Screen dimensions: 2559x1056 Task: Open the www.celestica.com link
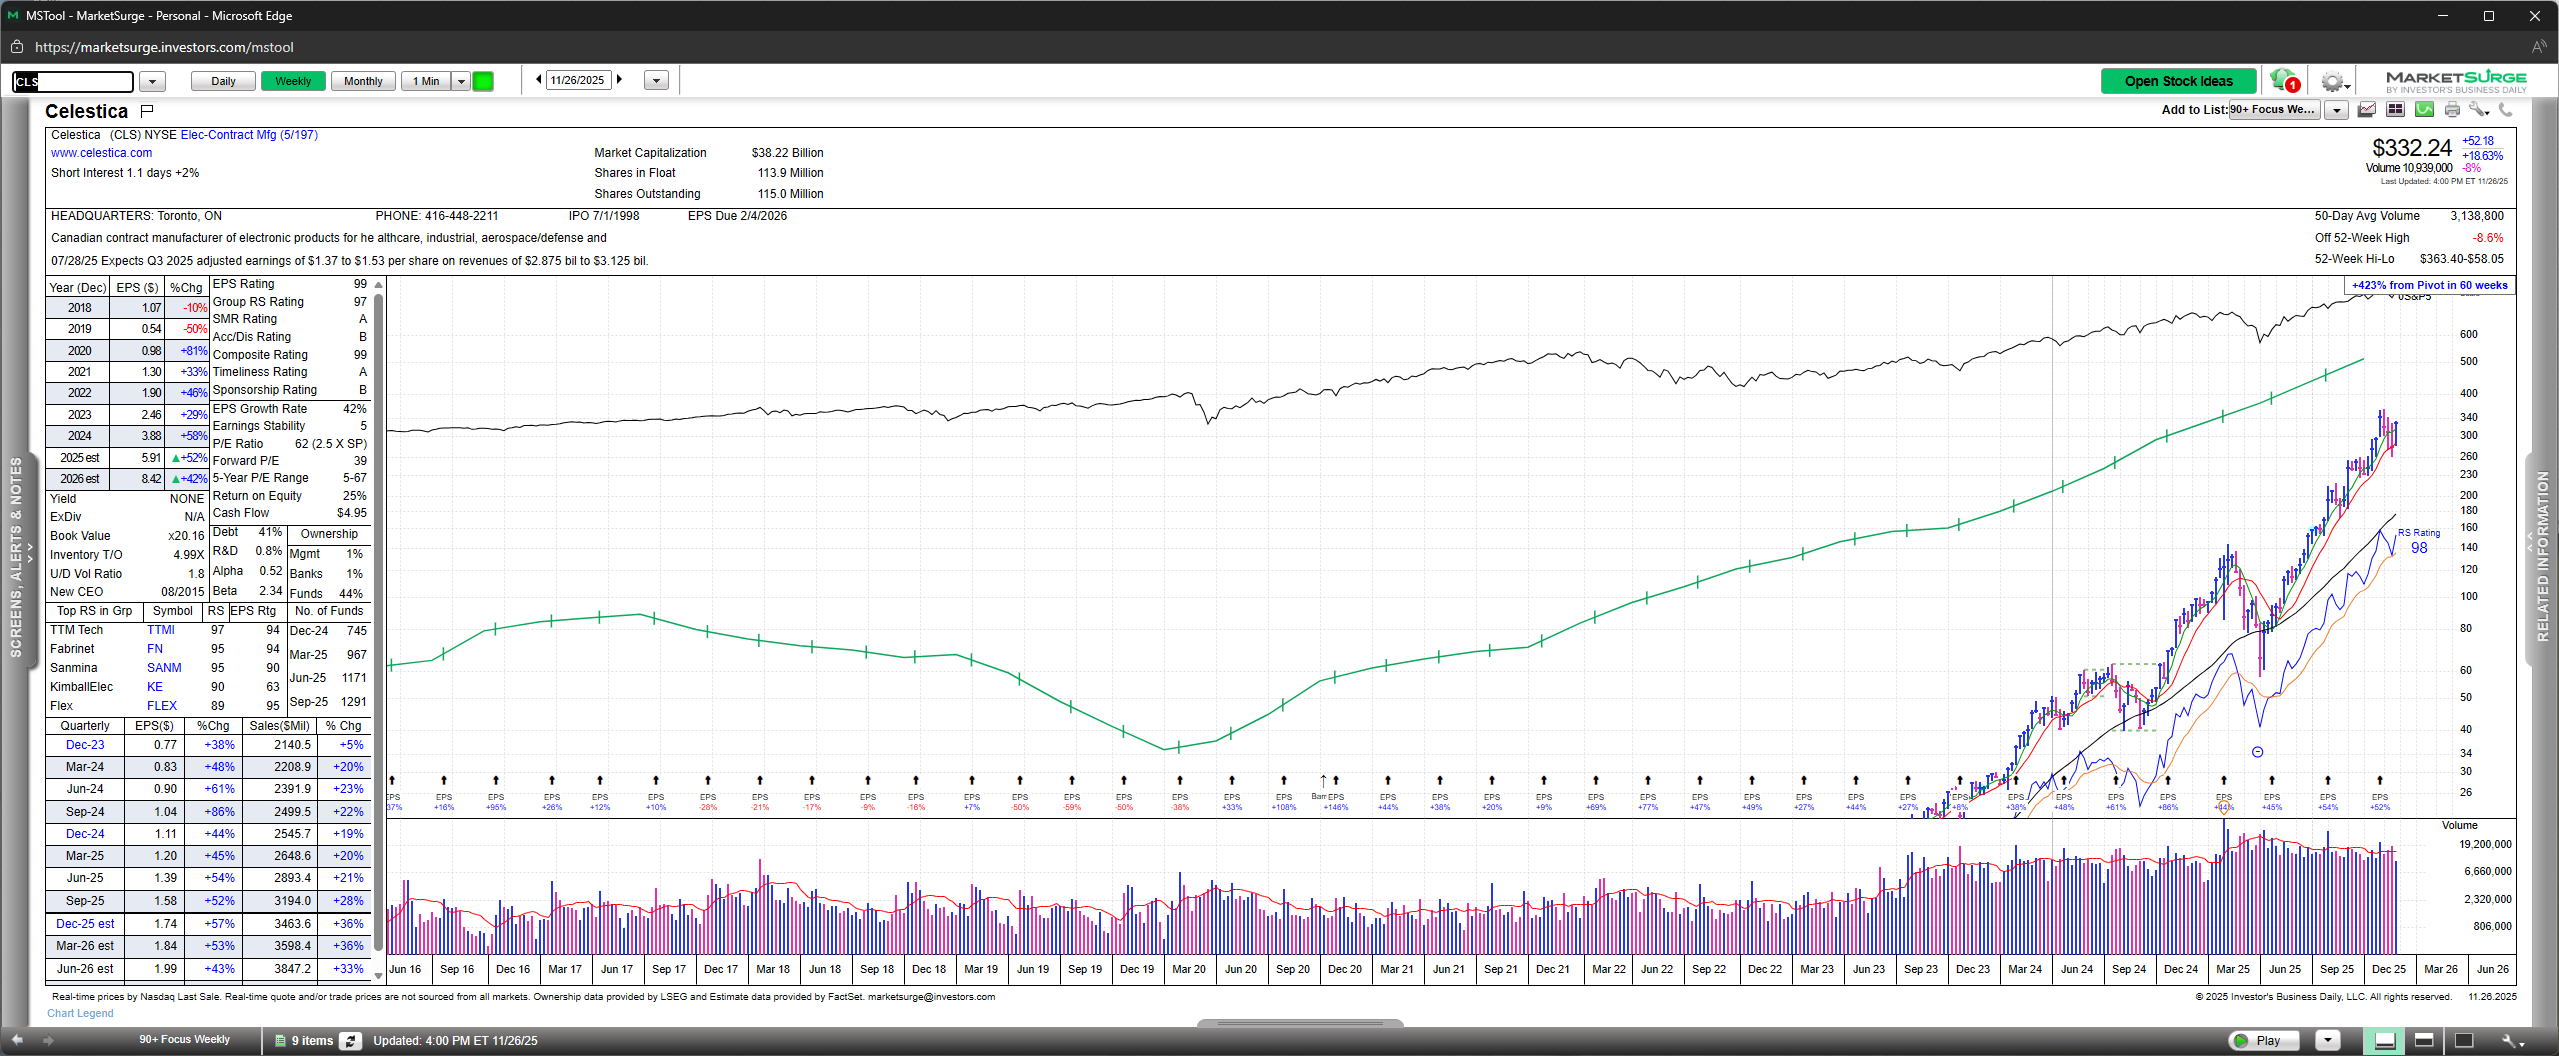point(102,153)
